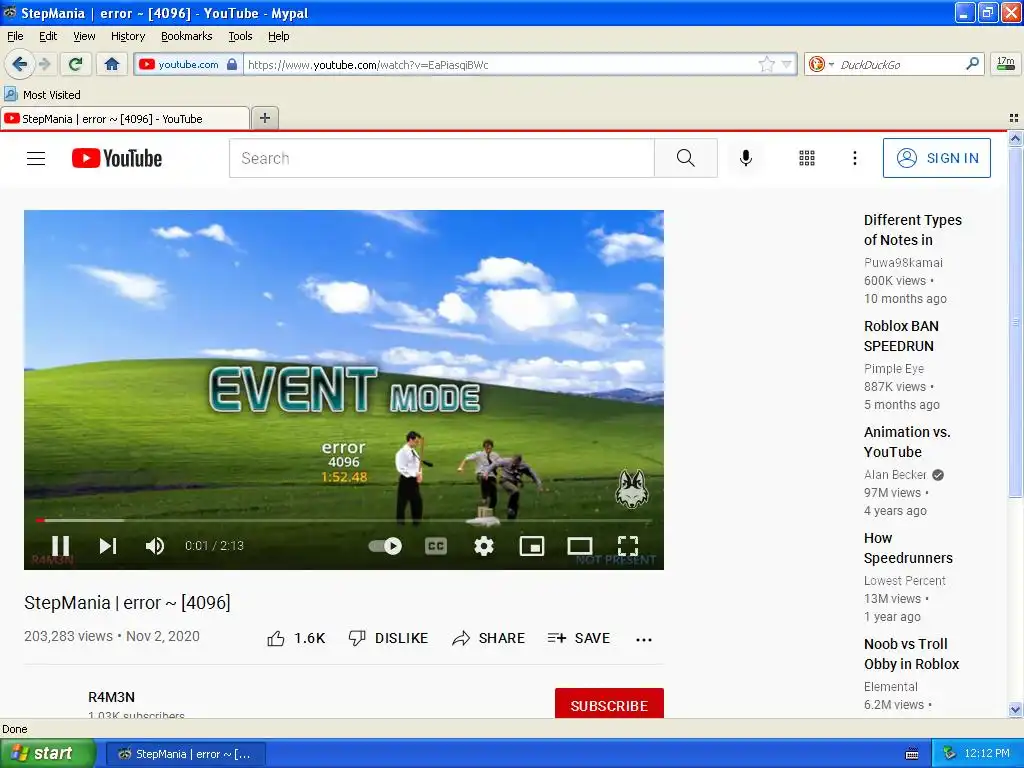Pause the video
Image resolution: width=1024 pixels, height=768 pixels.
(61, 545)
